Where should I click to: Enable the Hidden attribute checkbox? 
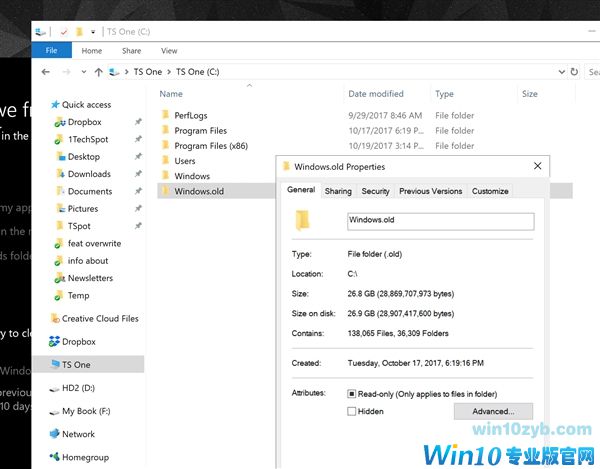[351, 411]
